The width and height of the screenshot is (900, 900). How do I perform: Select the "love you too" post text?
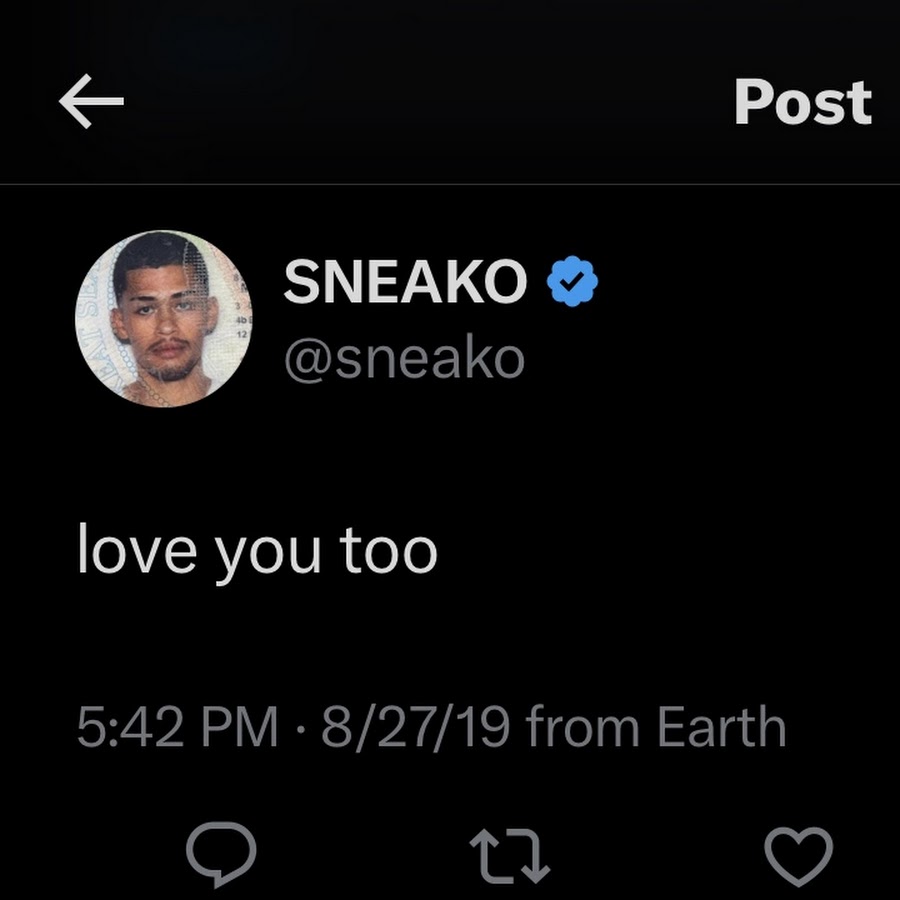point(258,551)
